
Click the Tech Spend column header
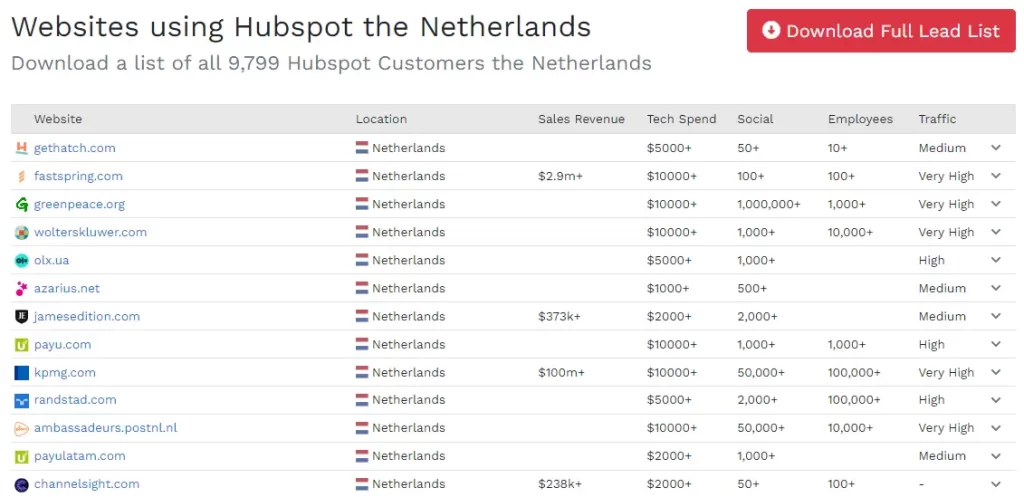pos(681,119)
